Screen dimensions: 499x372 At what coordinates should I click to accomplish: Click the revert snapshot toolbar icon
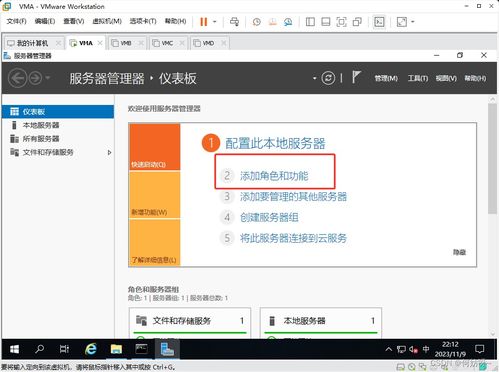click(272, 22)
